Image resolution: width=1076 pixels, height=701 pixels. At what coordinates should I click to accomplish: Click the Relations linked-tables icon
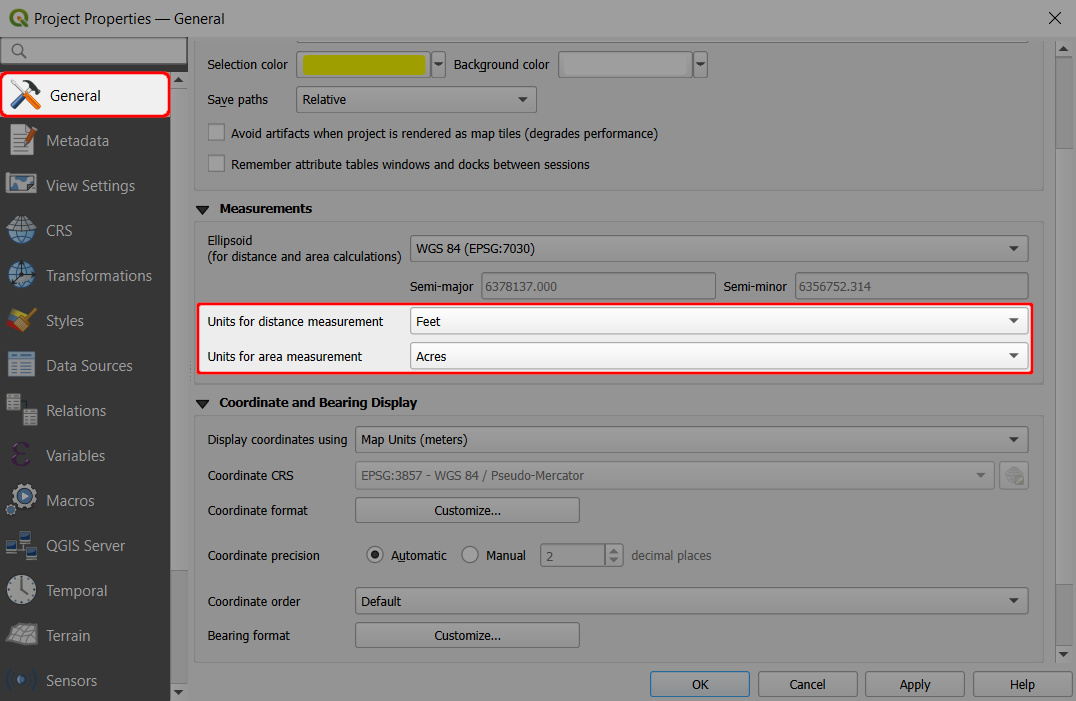point(21,410)
